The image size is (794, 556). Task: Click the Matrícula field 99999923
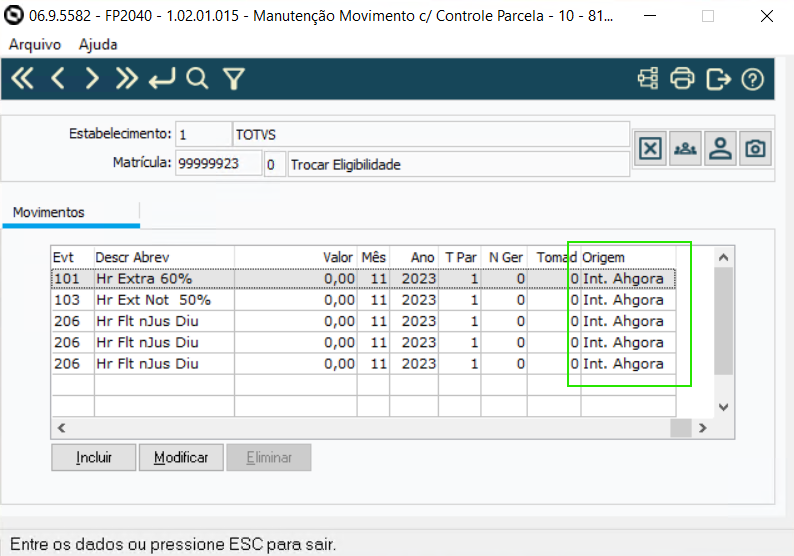pos(218,164)
